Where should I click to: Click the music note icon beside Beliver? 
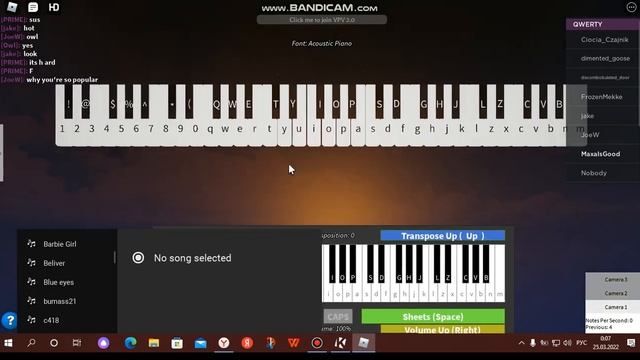point(31,263)
